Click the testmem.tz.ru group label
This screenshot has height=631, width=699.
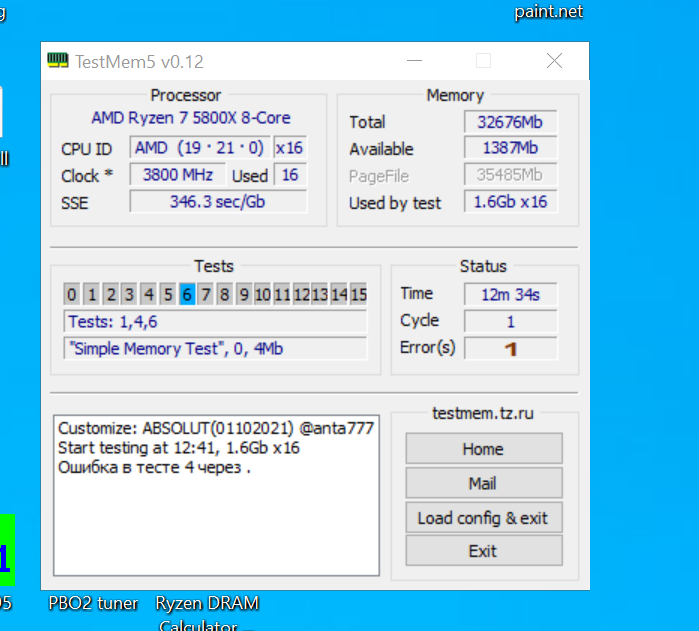pos(483,413)
